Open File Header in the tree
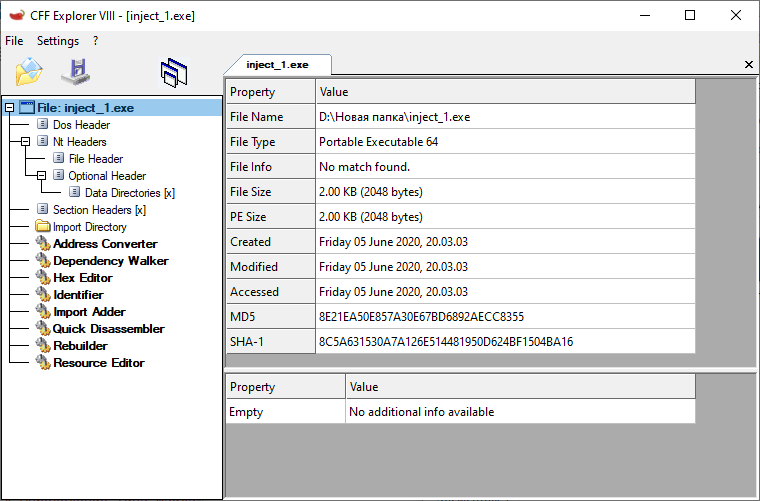 tap(95, 158)
